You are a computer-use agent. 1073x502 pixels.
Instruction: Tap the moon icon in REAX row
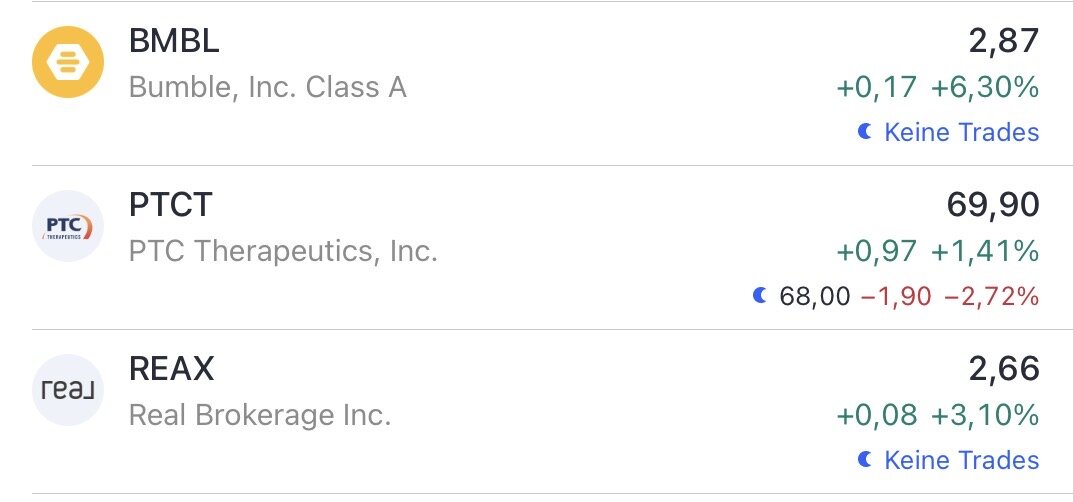(x=866, y=459)
